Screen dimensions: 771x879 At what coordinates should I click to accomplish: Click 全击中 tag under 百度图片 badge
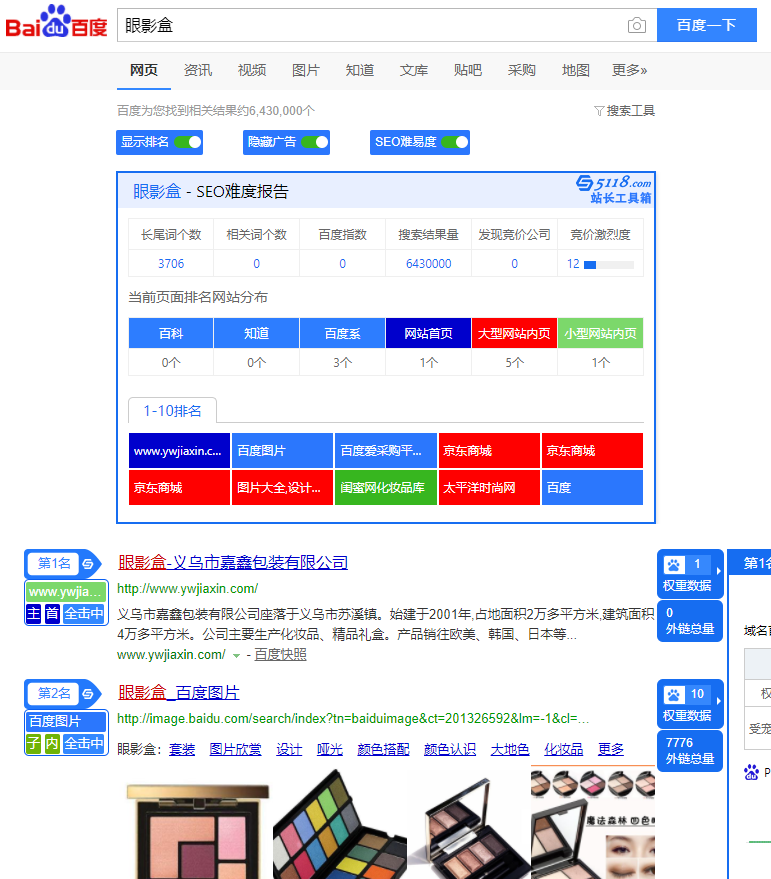pyautogui.click(x=84, y=743)
